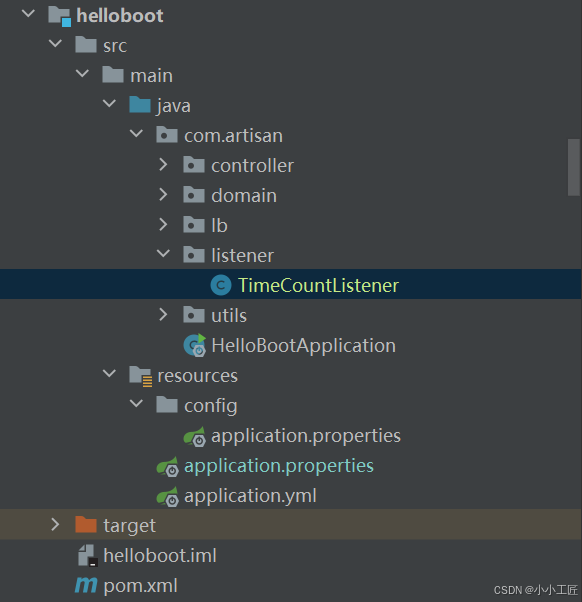
Task: Select the controller label
Action: [x=252, y=165]
